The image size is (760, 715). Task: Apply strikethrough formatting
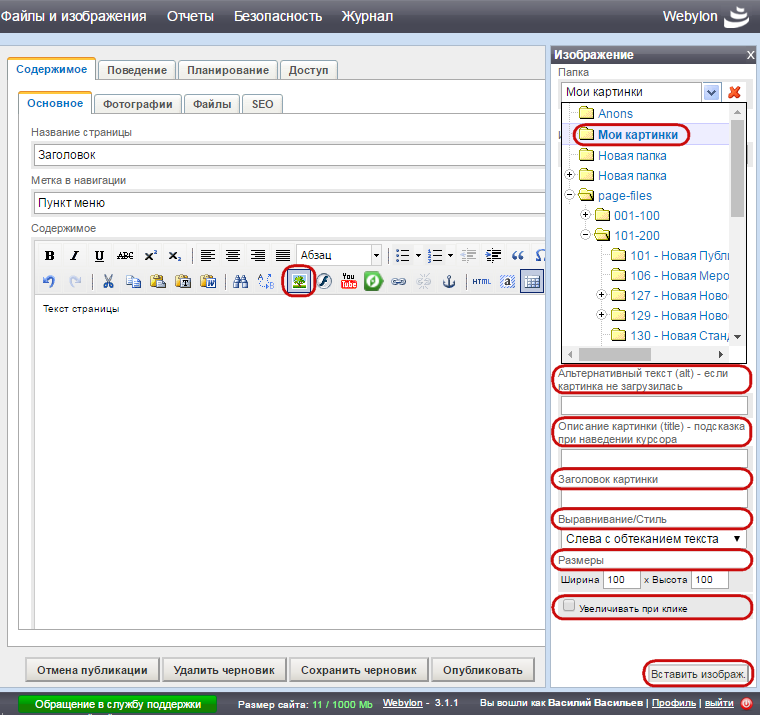pyautogui.click(x=125, y=255)
